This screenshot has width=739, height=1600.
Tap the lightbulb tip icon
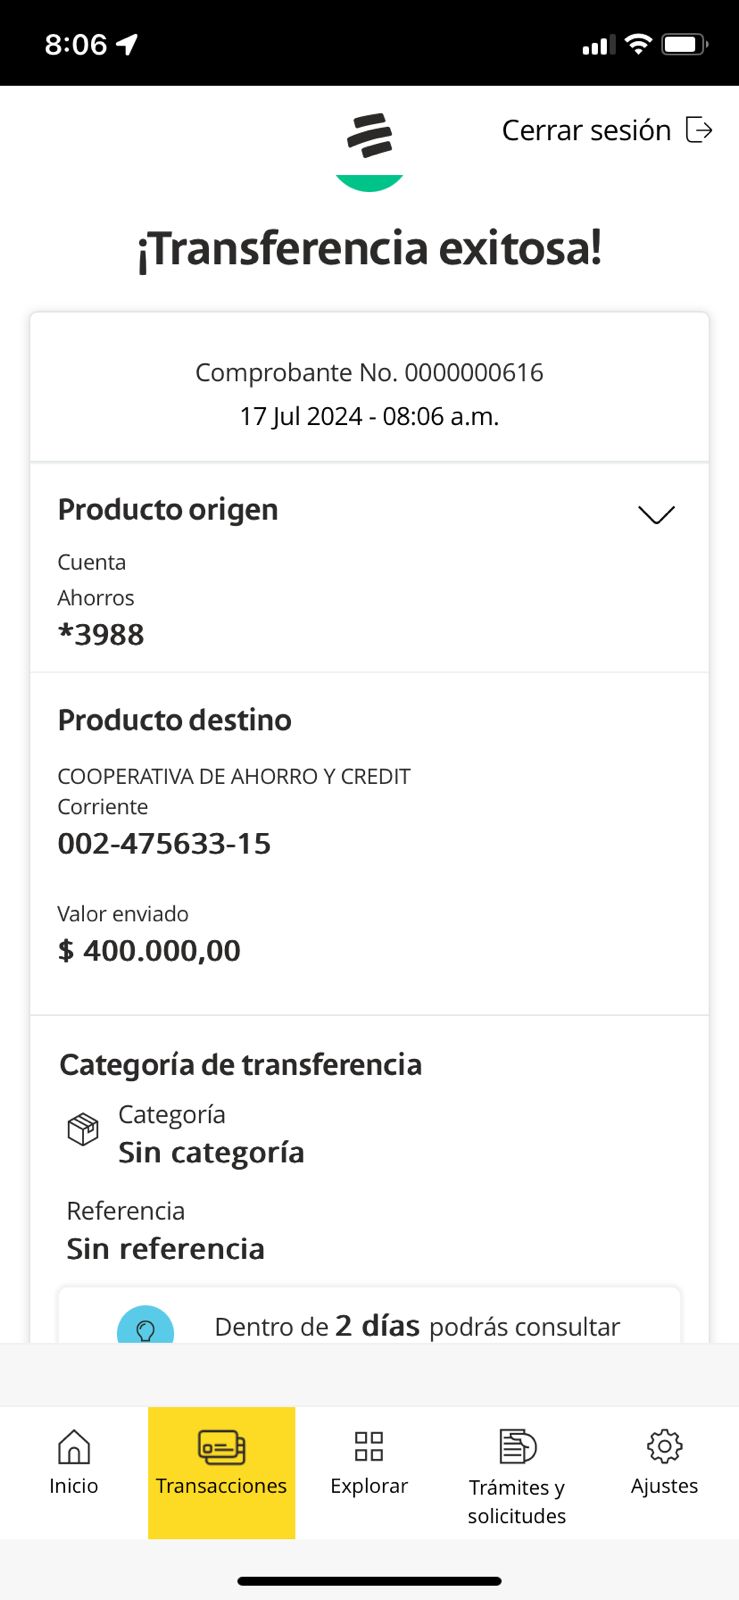pos(146,1328)
